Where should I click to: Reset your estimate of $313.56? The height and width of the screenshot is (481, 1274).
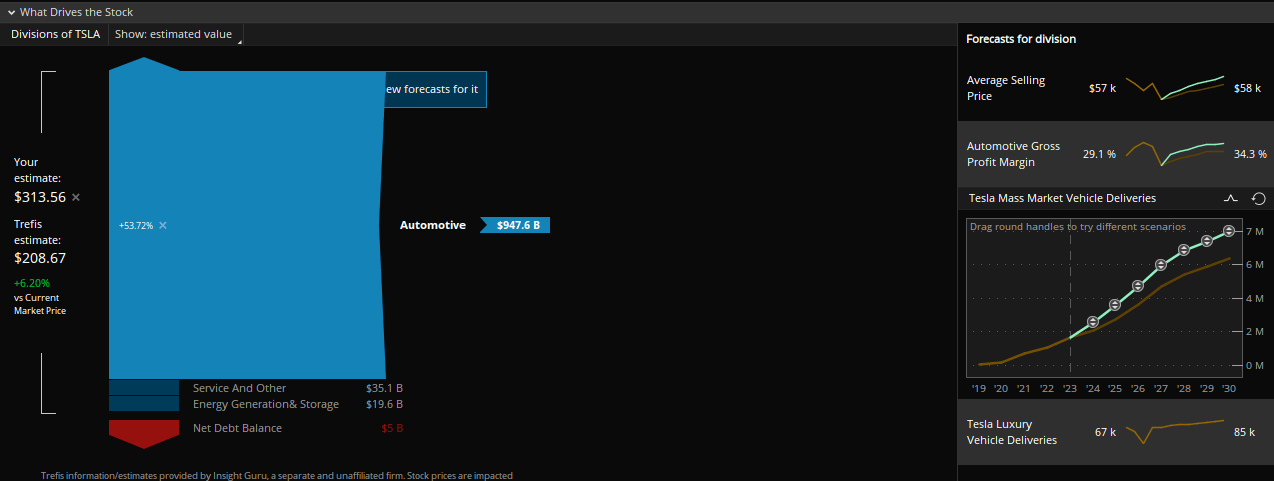click(76, 197)
